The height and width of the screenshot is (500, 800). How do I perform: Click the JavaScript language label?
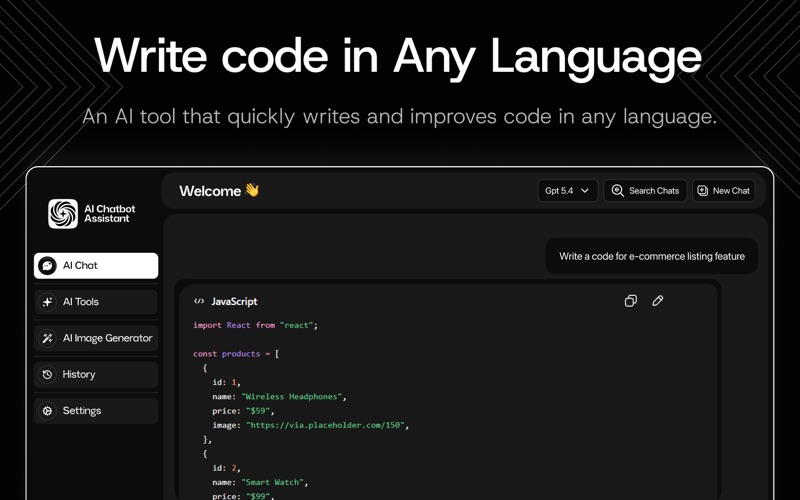(x=234, y=302)
